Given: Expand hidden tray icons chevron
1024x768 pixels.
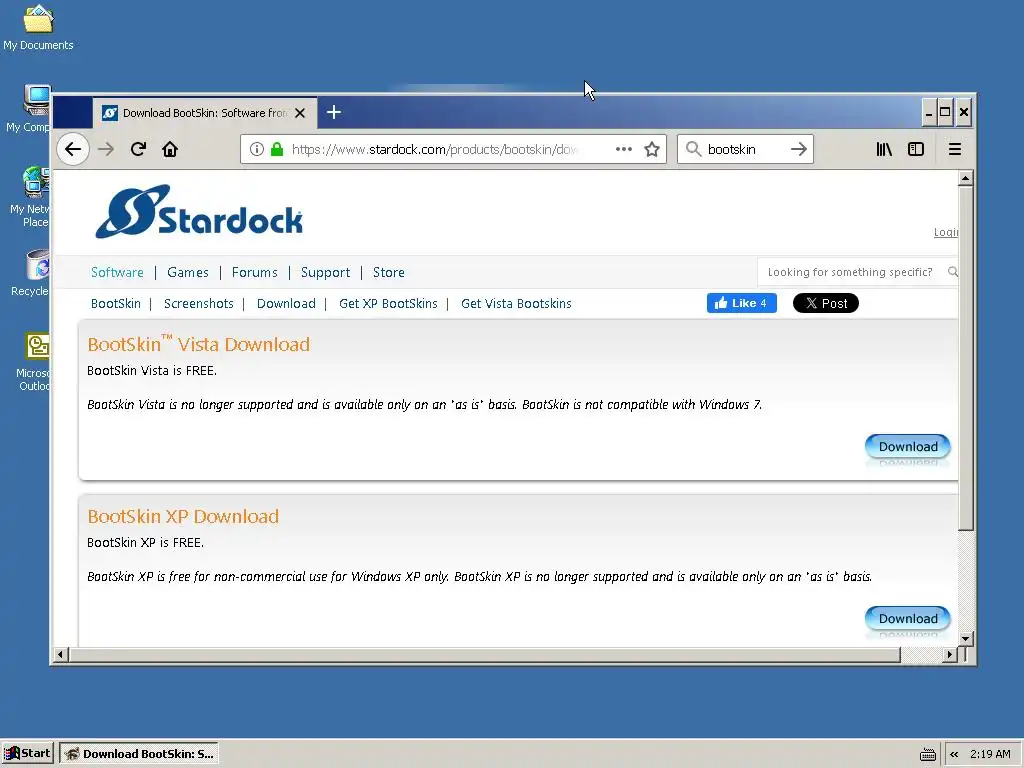Looking at the screenshot, I should (954, 754).
